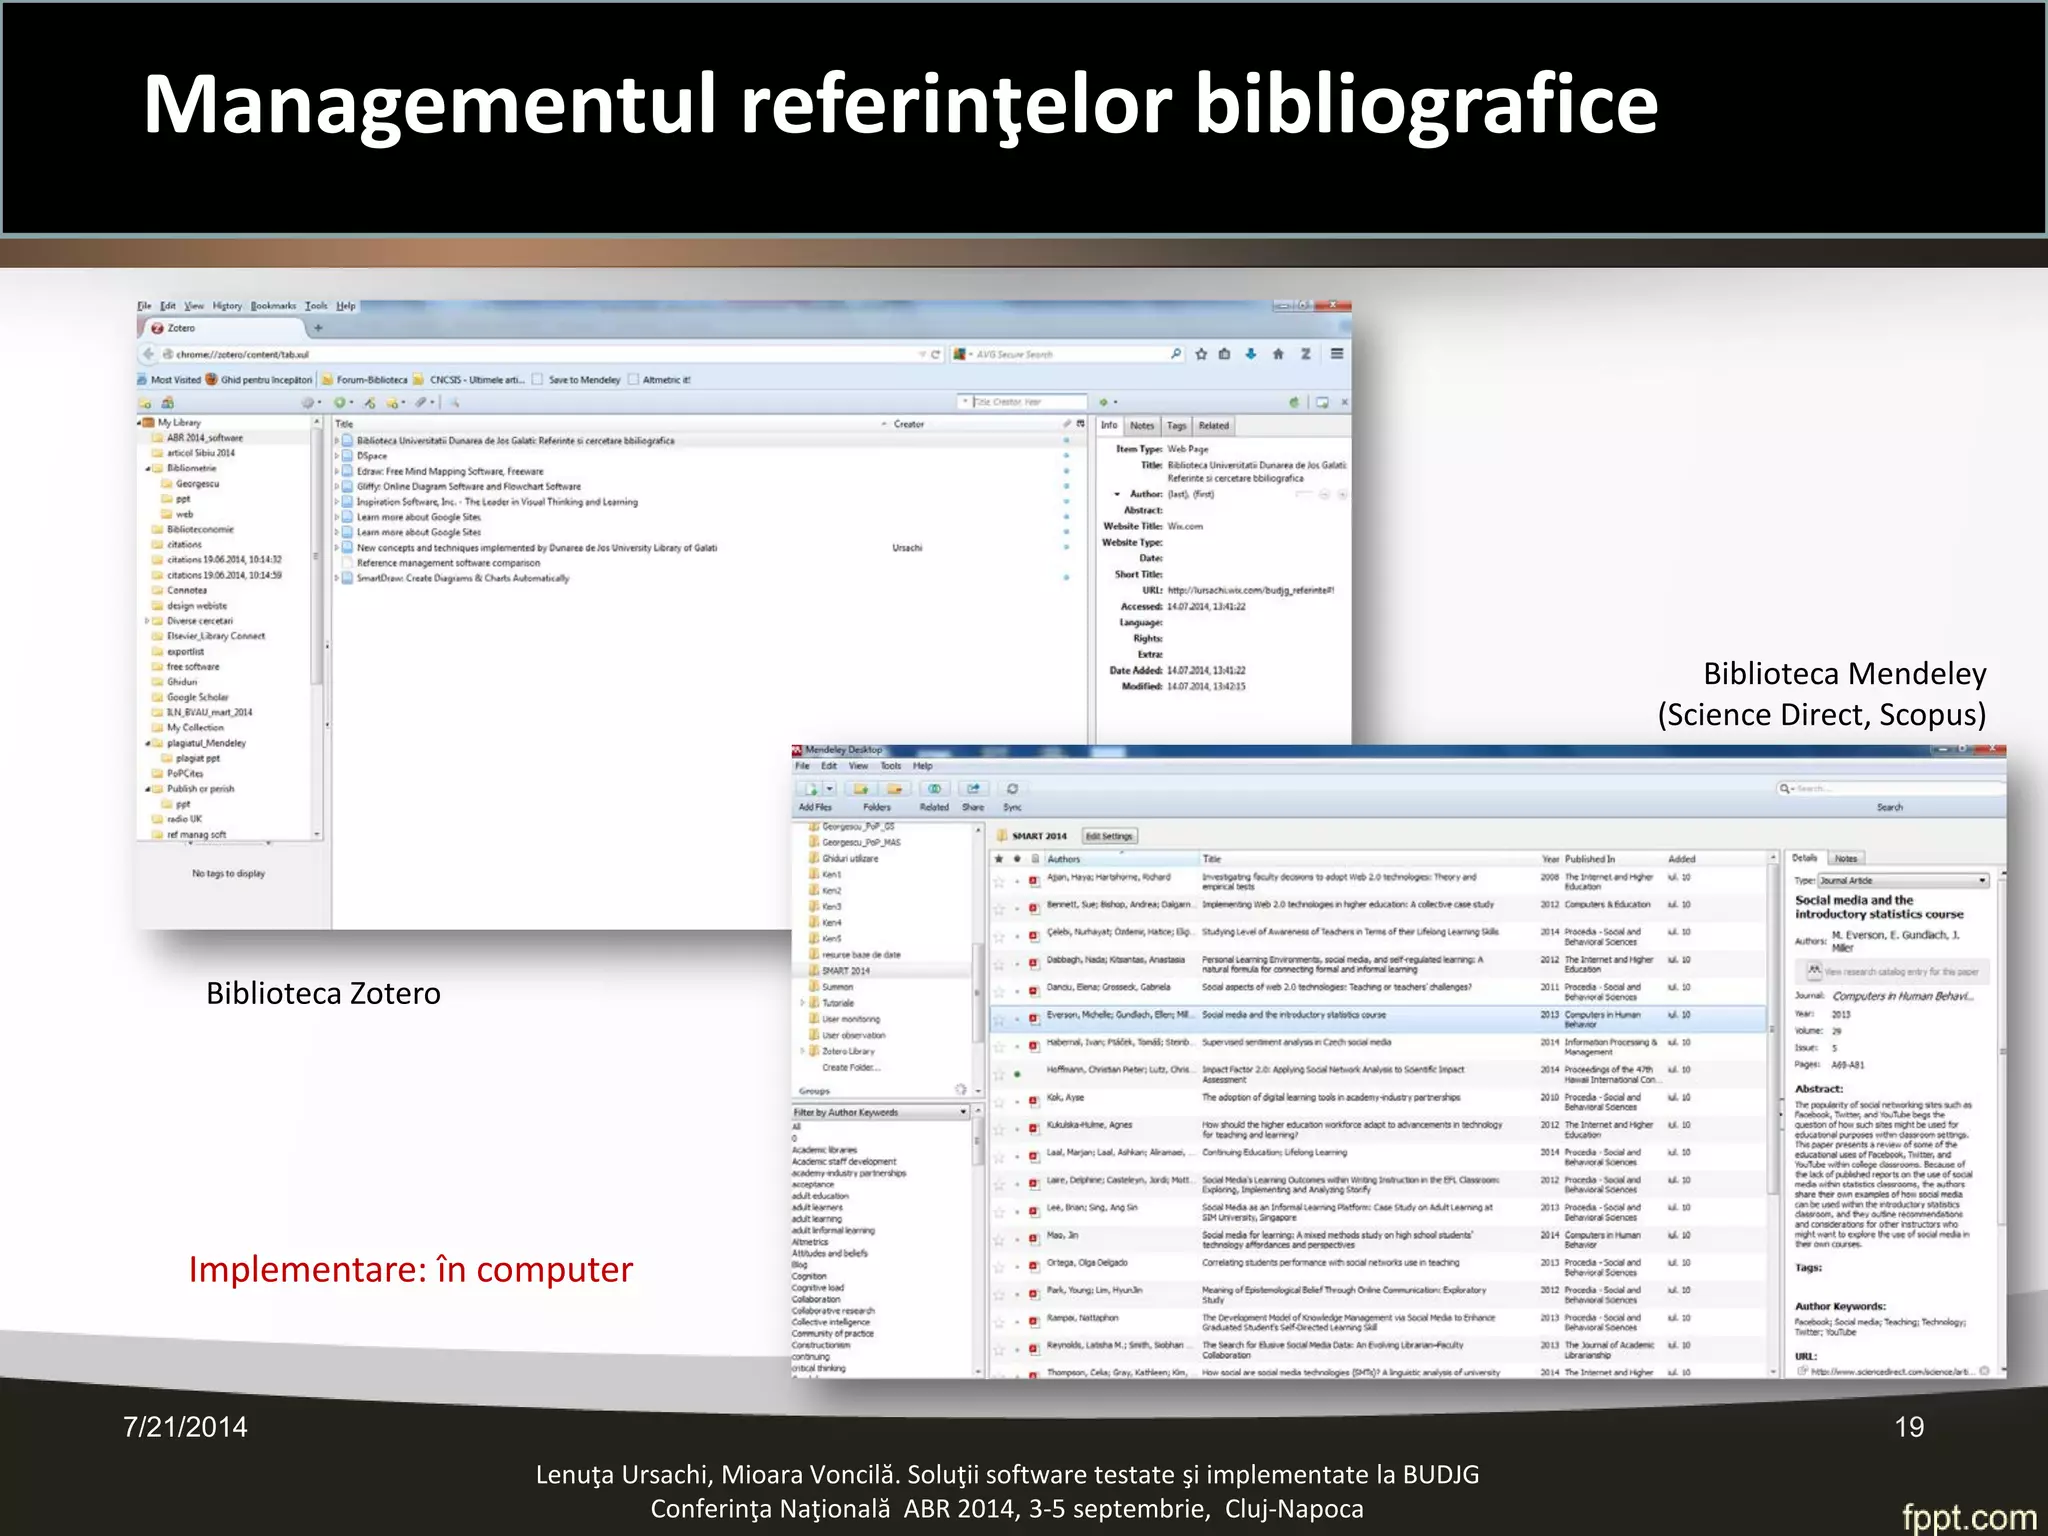Screen dimensions: 2048x1536
Task: Reload the Zotero tab page
Action: click(935, 354)
